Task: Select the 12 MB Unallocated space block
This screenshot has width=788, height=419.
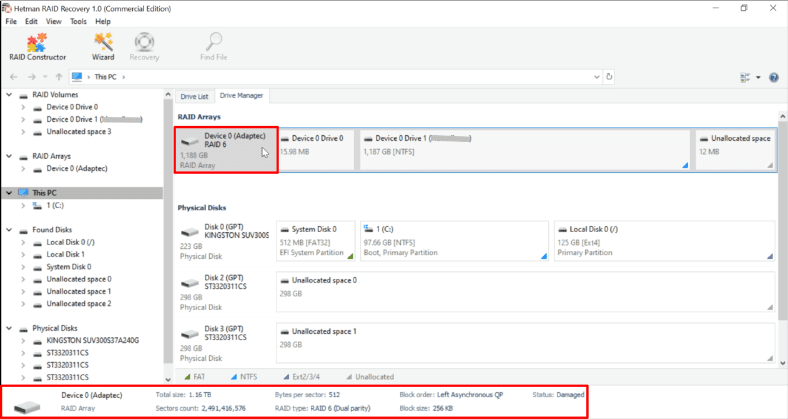Action: click(735, 150)
